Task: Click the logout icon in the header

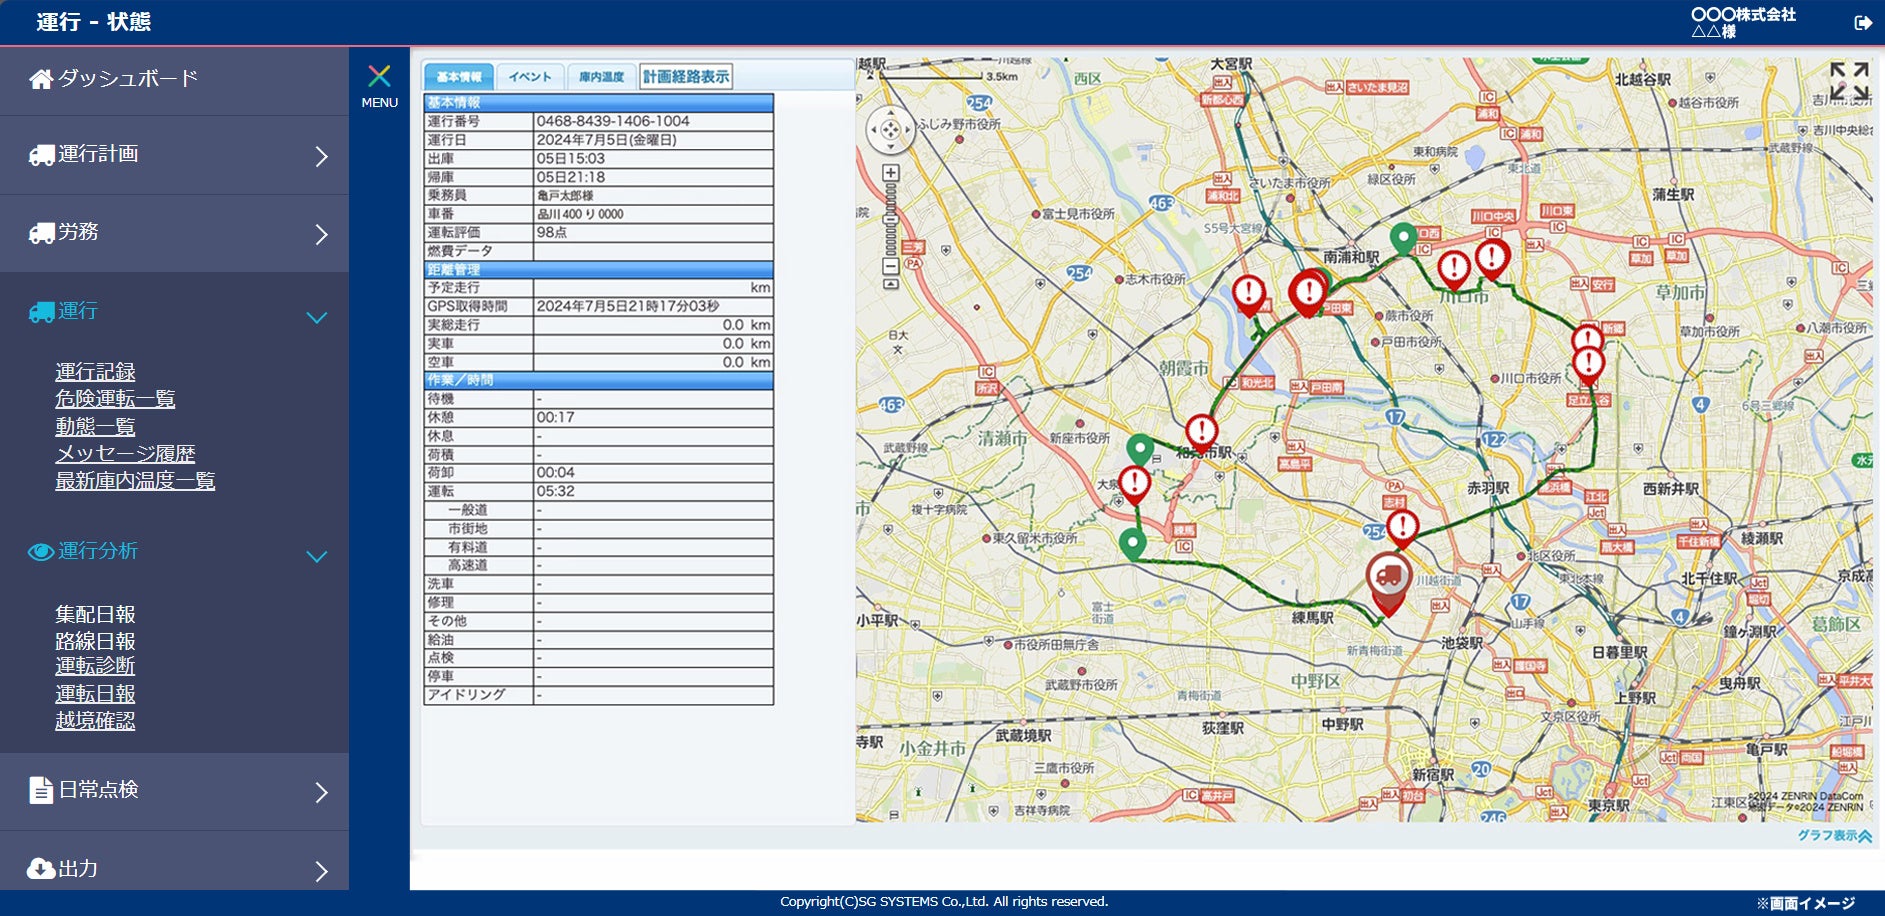Action: (x=1863, y=22)
